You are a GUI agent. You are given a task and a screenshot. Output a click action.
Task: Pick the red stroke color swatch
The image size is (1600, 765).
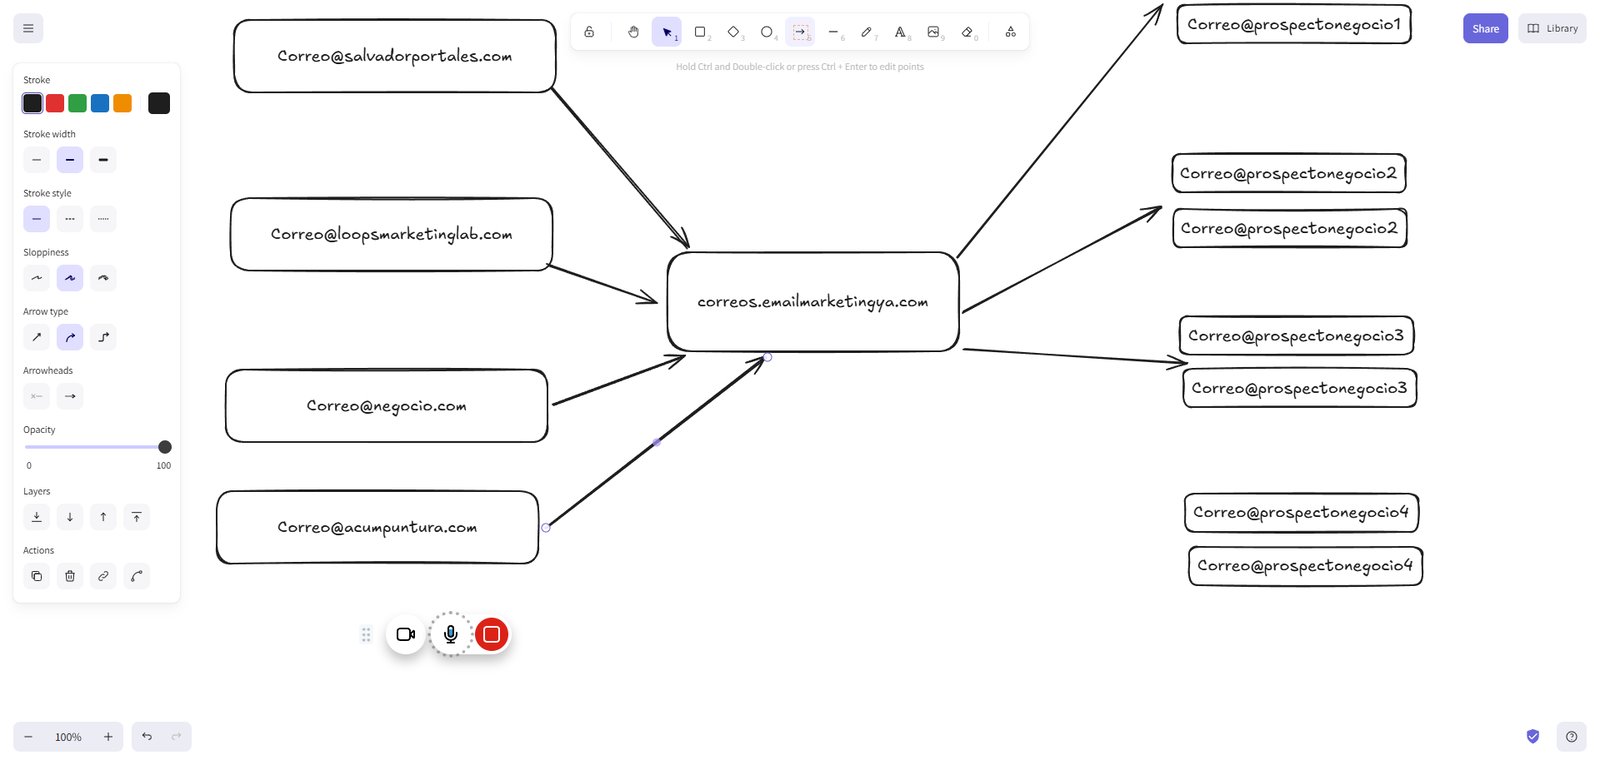[55, 103]
